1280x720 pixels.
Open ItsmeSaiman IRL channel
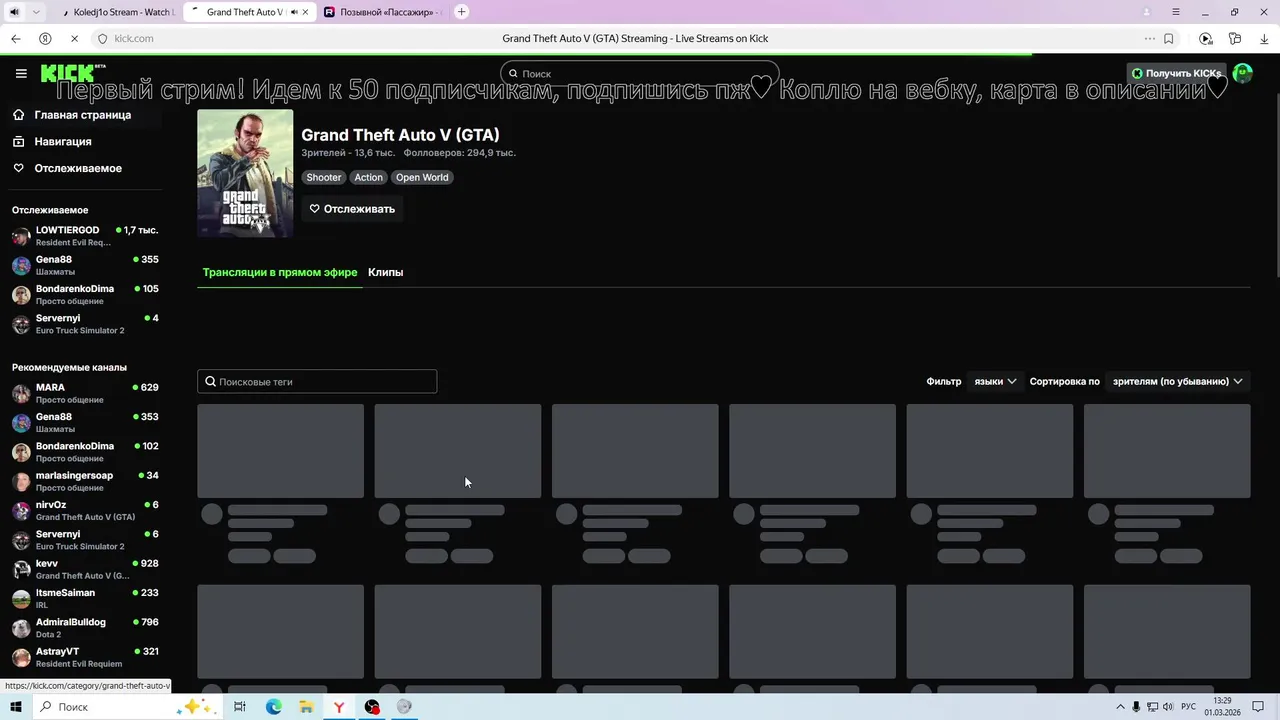click(85, 598)
